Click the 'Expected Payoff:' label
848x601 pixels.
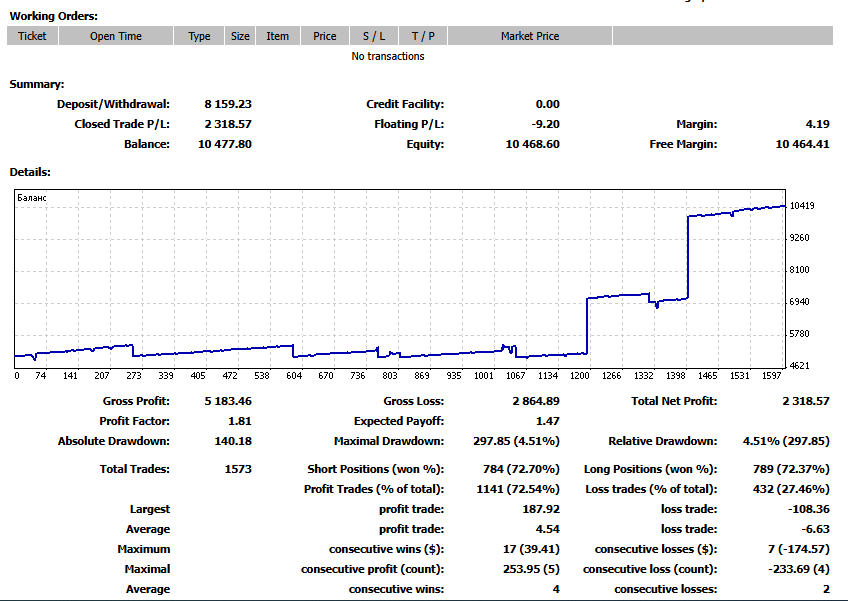[x=399, y=421]
